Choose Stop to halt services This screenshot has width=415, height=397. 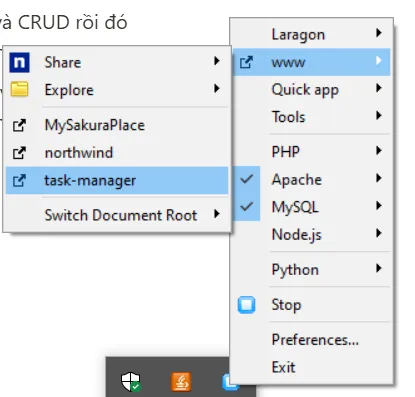click(x=311, y=305)
